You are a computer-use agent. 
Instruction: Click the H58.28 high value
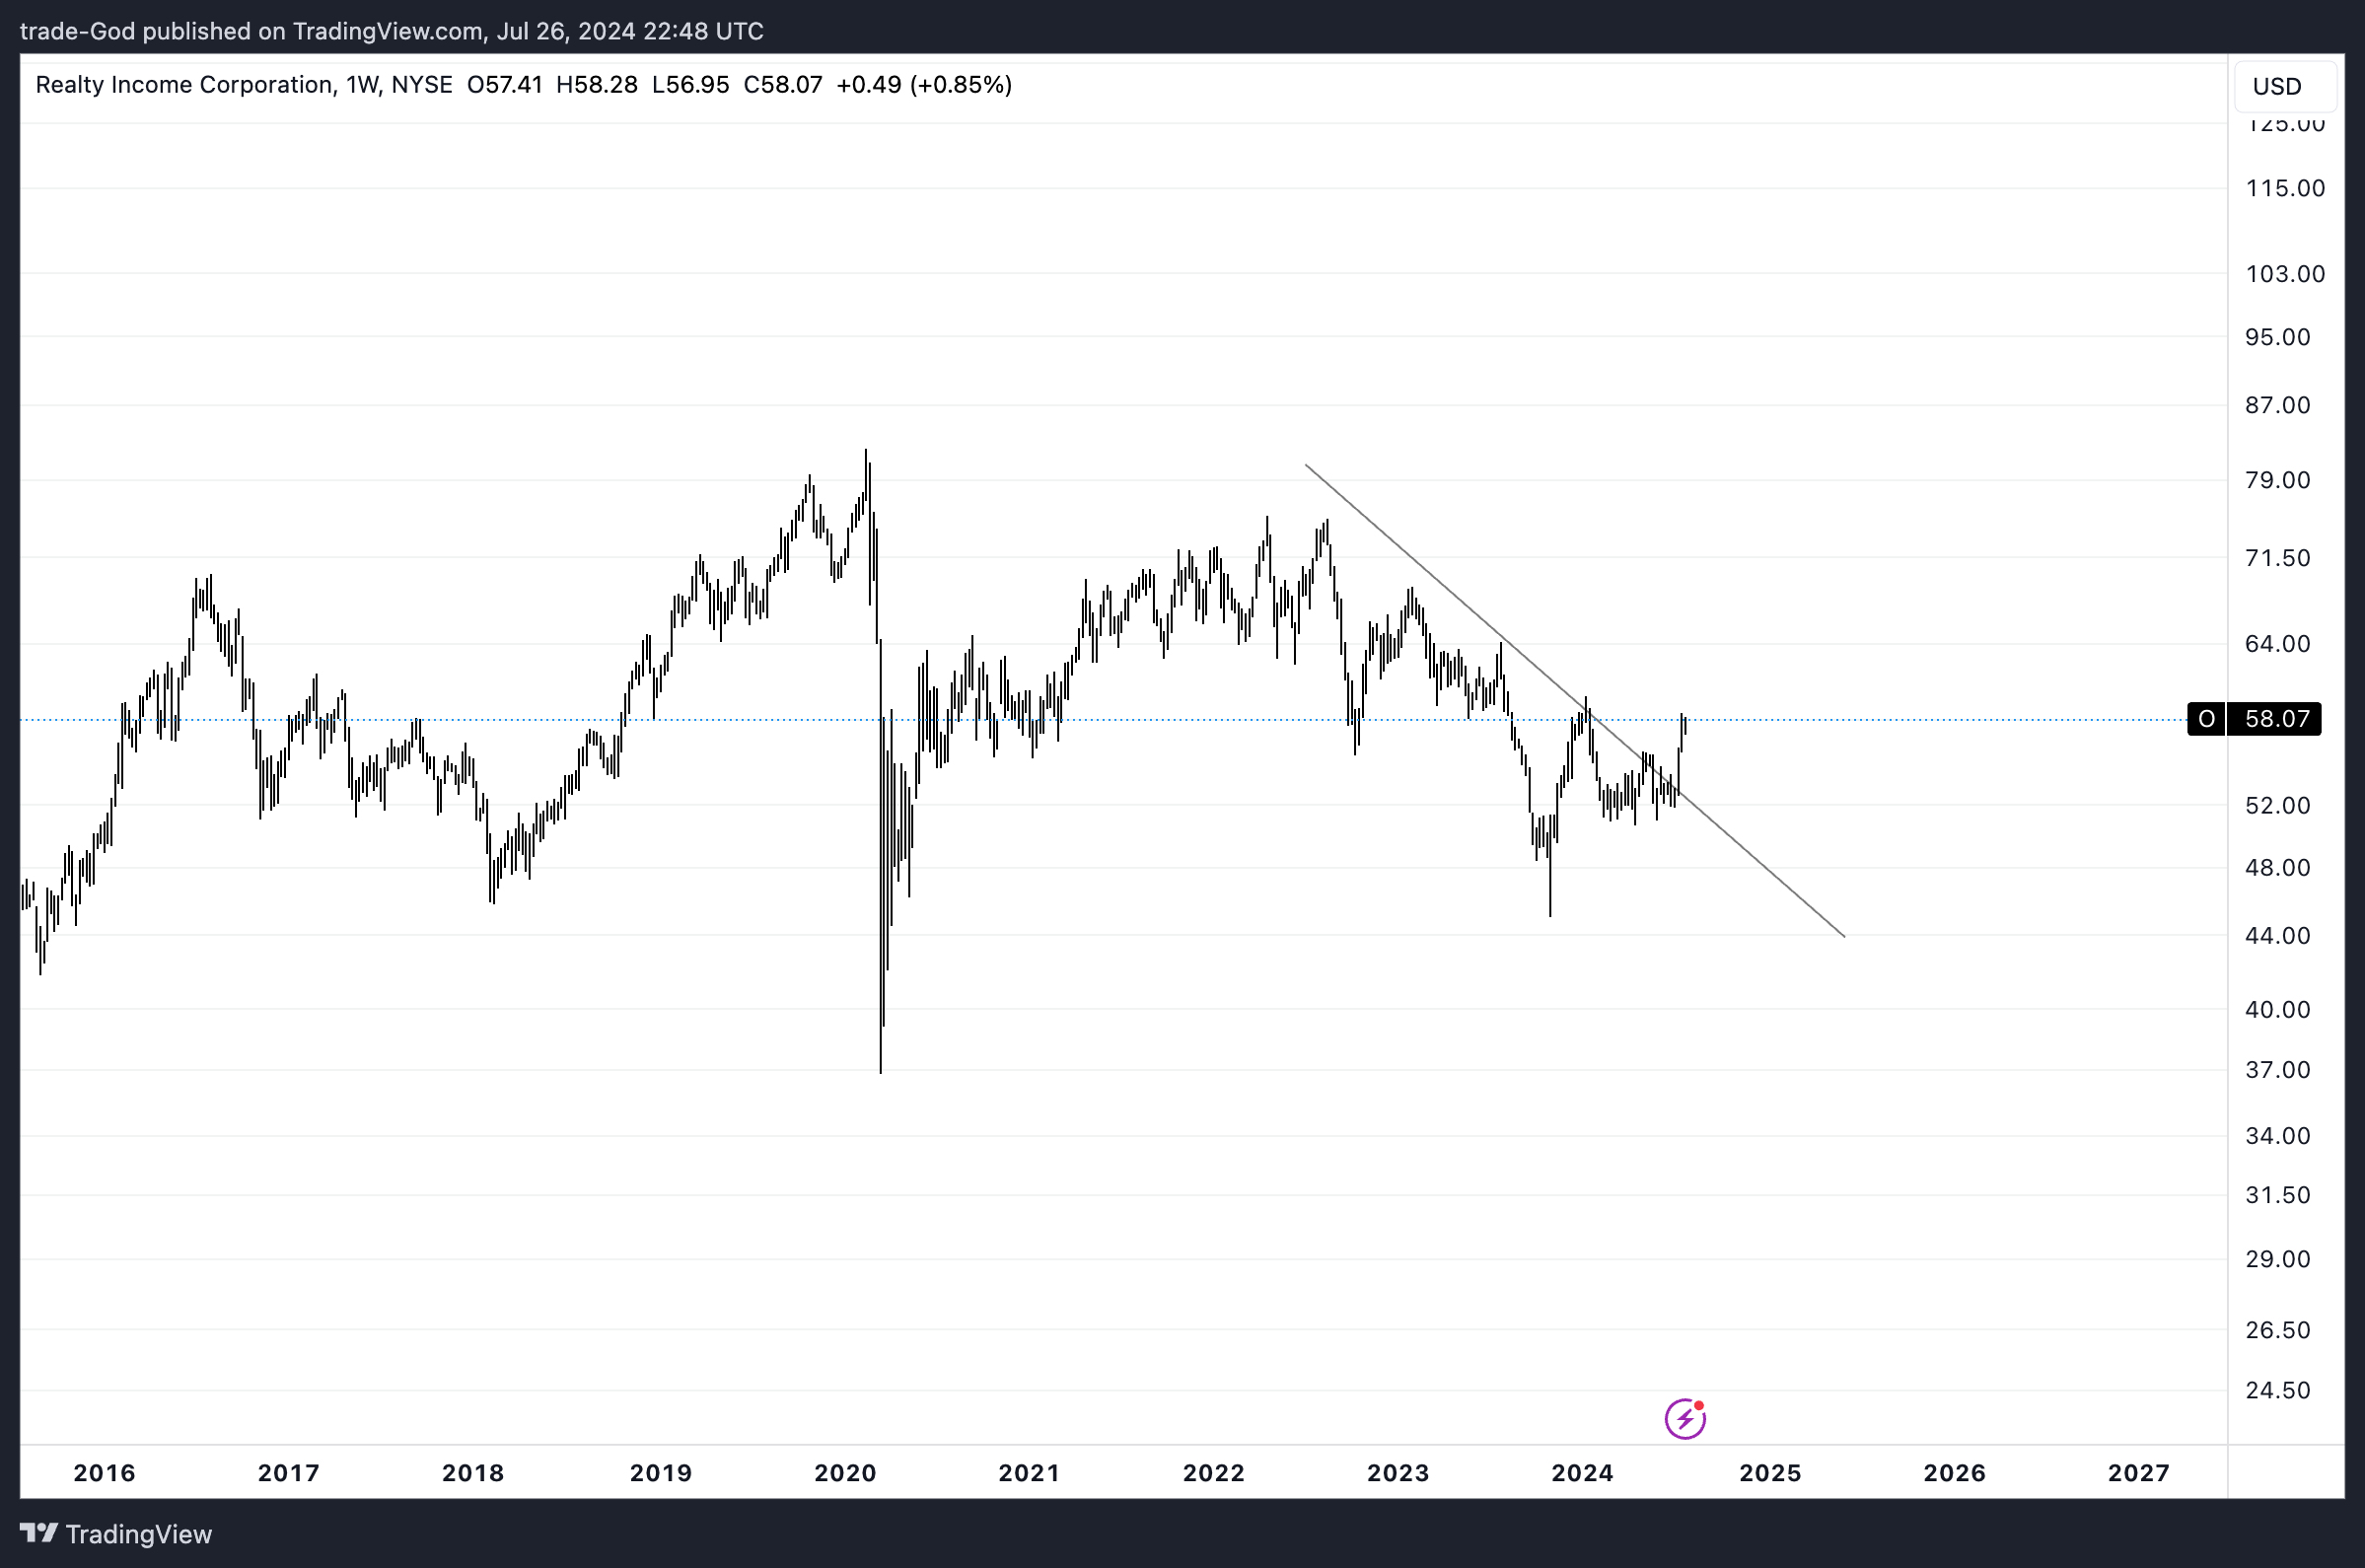coord(597,85)
